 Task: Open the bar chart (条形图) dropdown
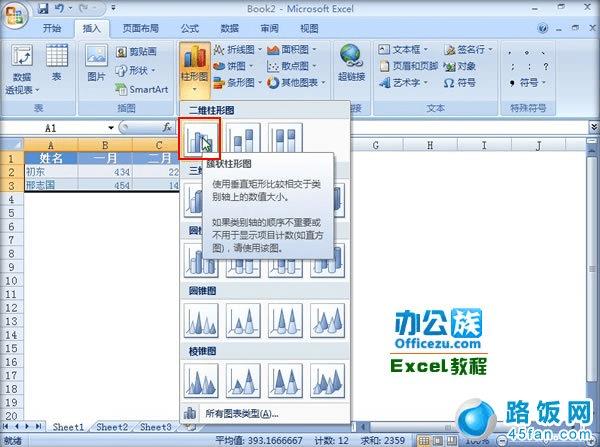tap(237, 83)
